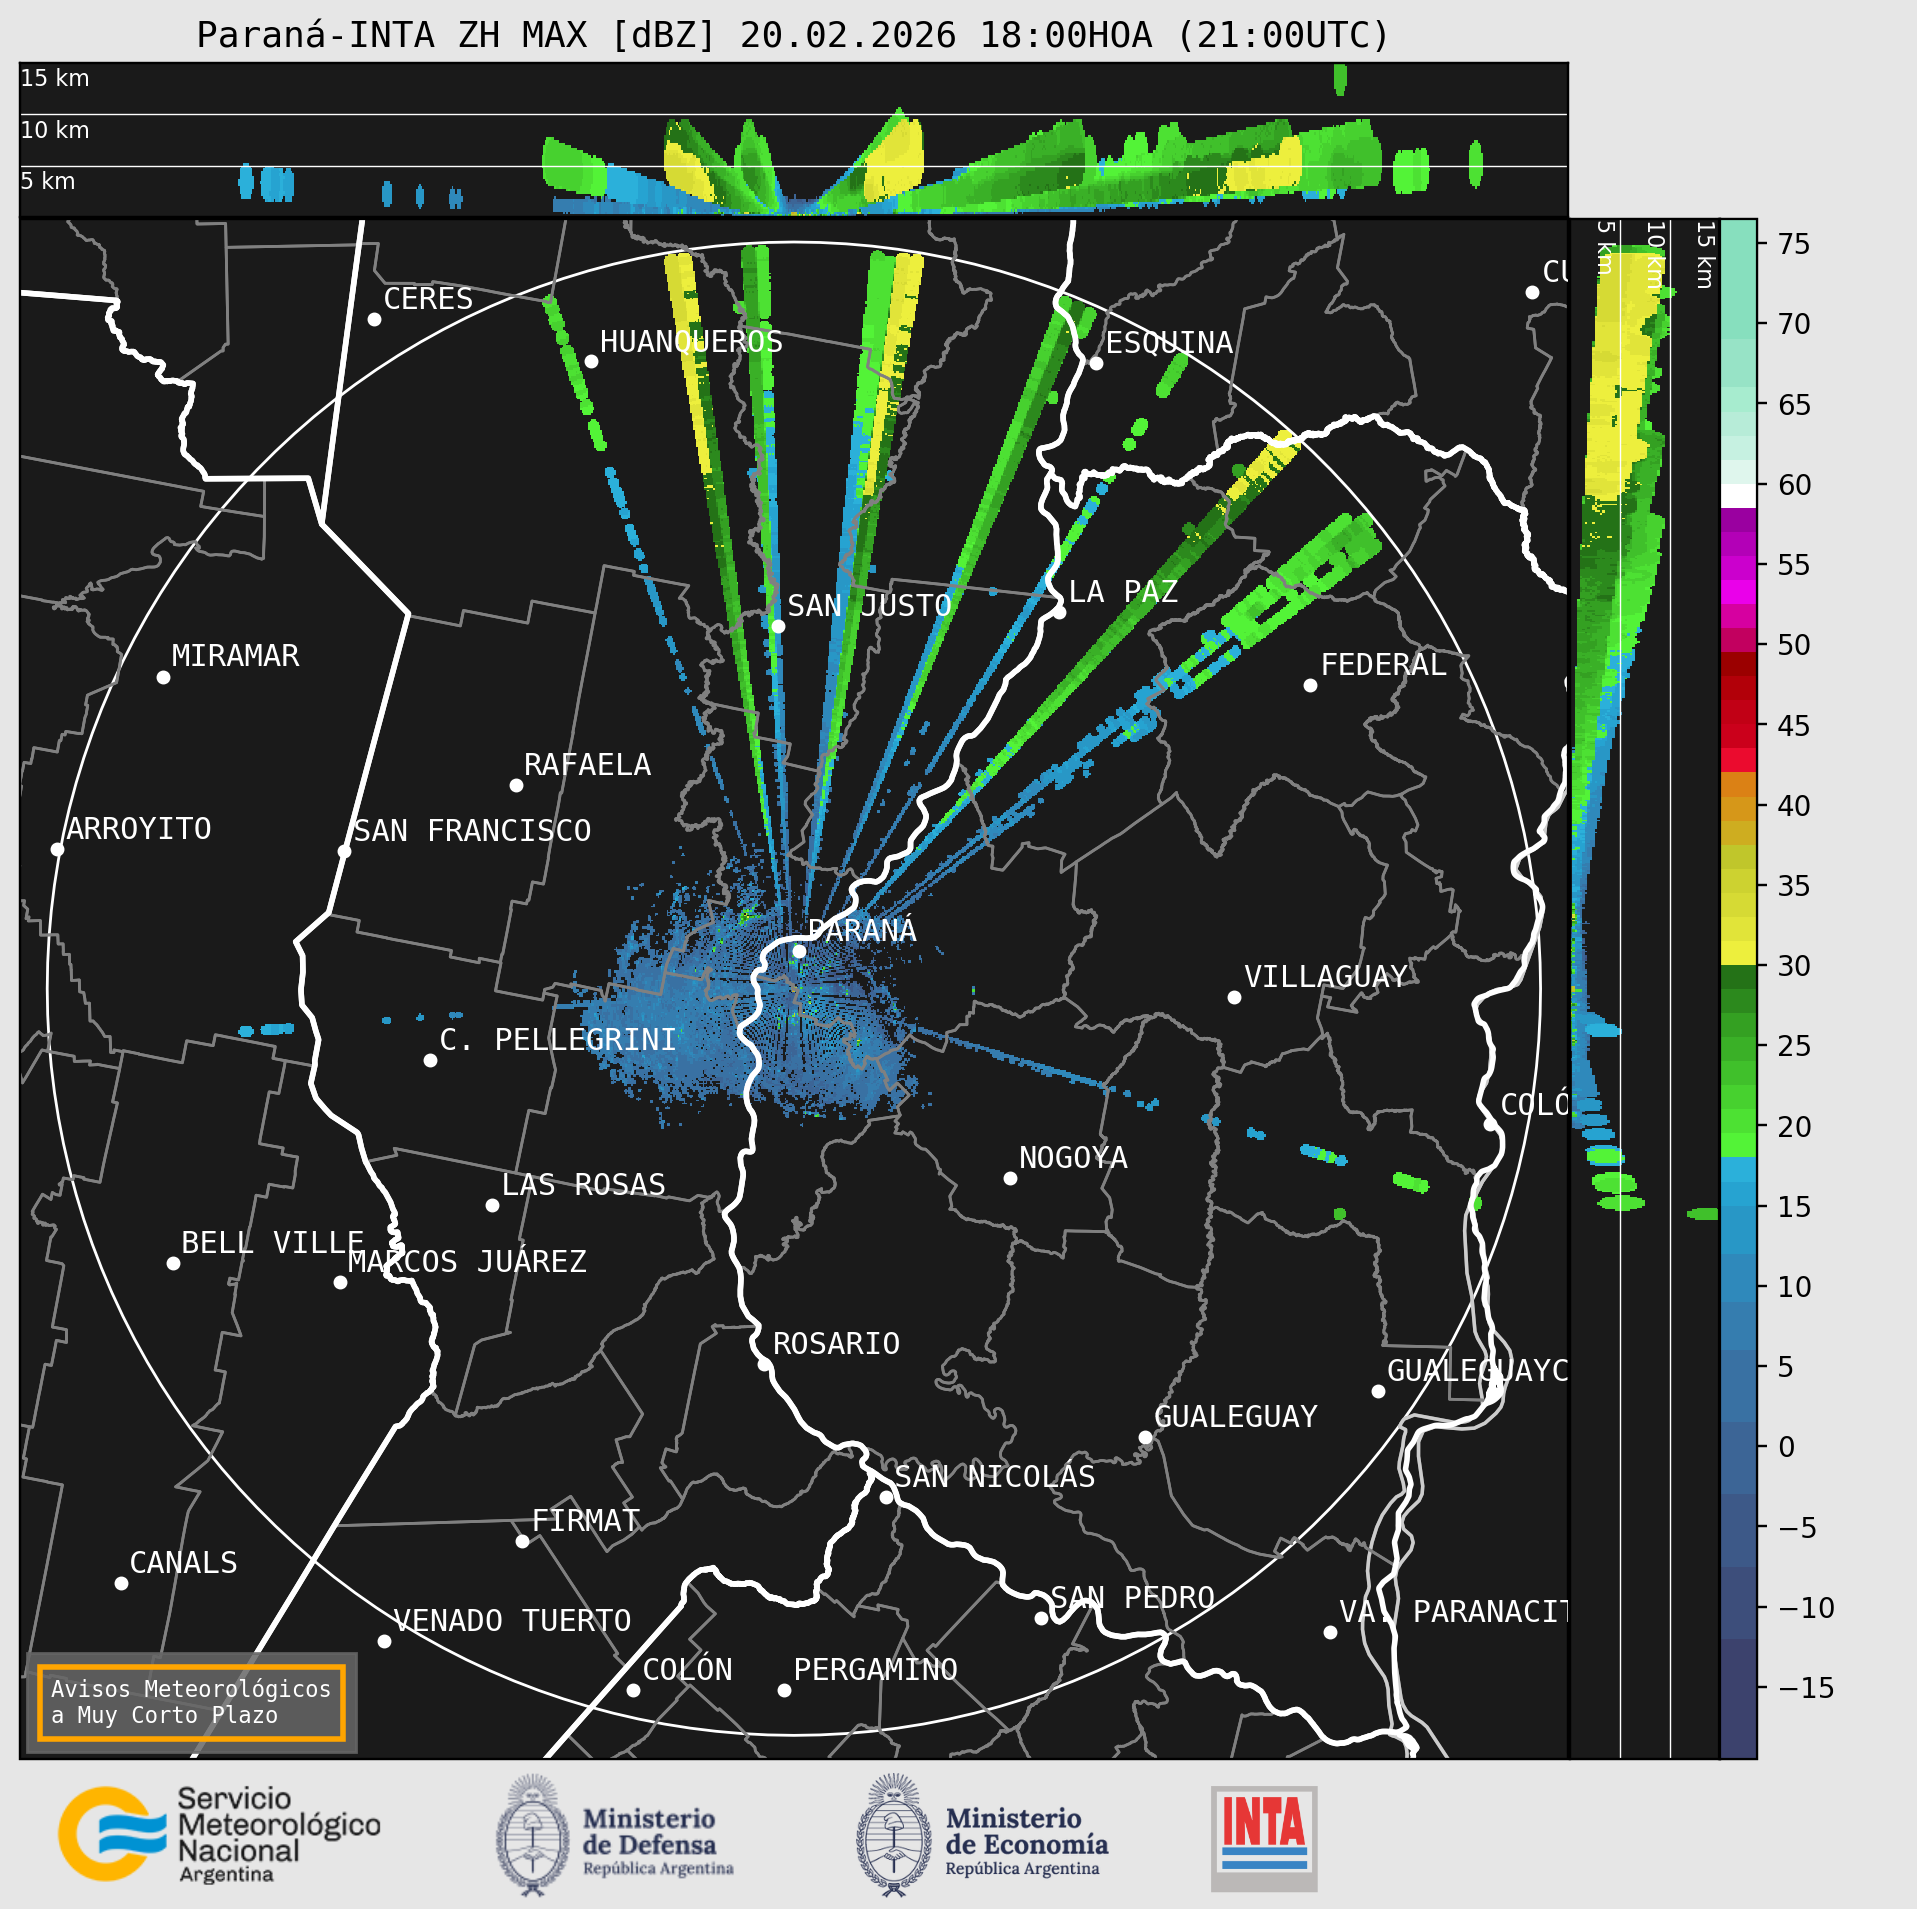Click the red 45 dBZ color band
Image resolution: width=1917 pixels, height=1909 pixels.
1738,724
